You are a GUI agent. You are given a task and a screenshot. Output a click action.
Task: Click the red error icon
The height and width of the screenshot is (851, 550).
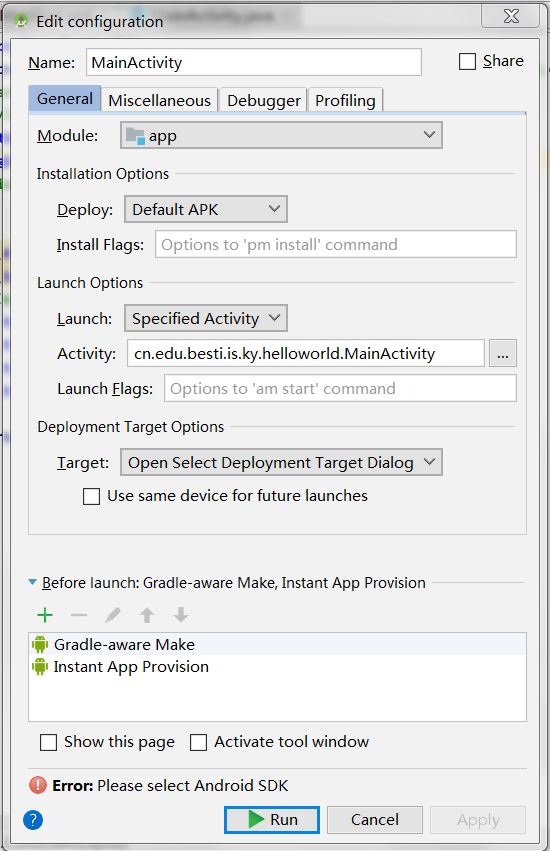click(38, 785)
